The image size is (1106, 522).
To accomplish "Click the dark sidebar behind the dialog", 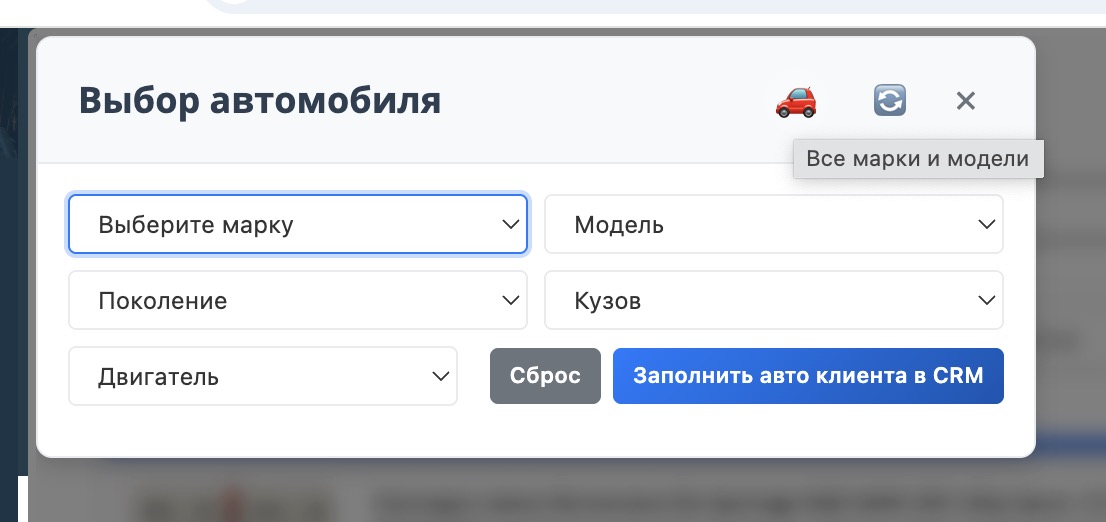I will click(x=12, y=250).
